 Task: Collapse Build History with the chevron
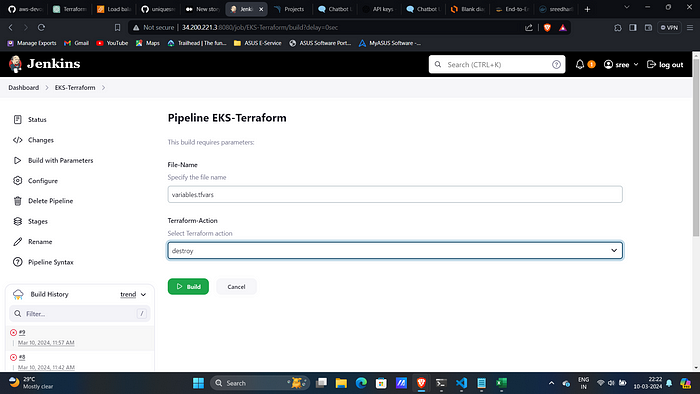(x=143, y=294)
